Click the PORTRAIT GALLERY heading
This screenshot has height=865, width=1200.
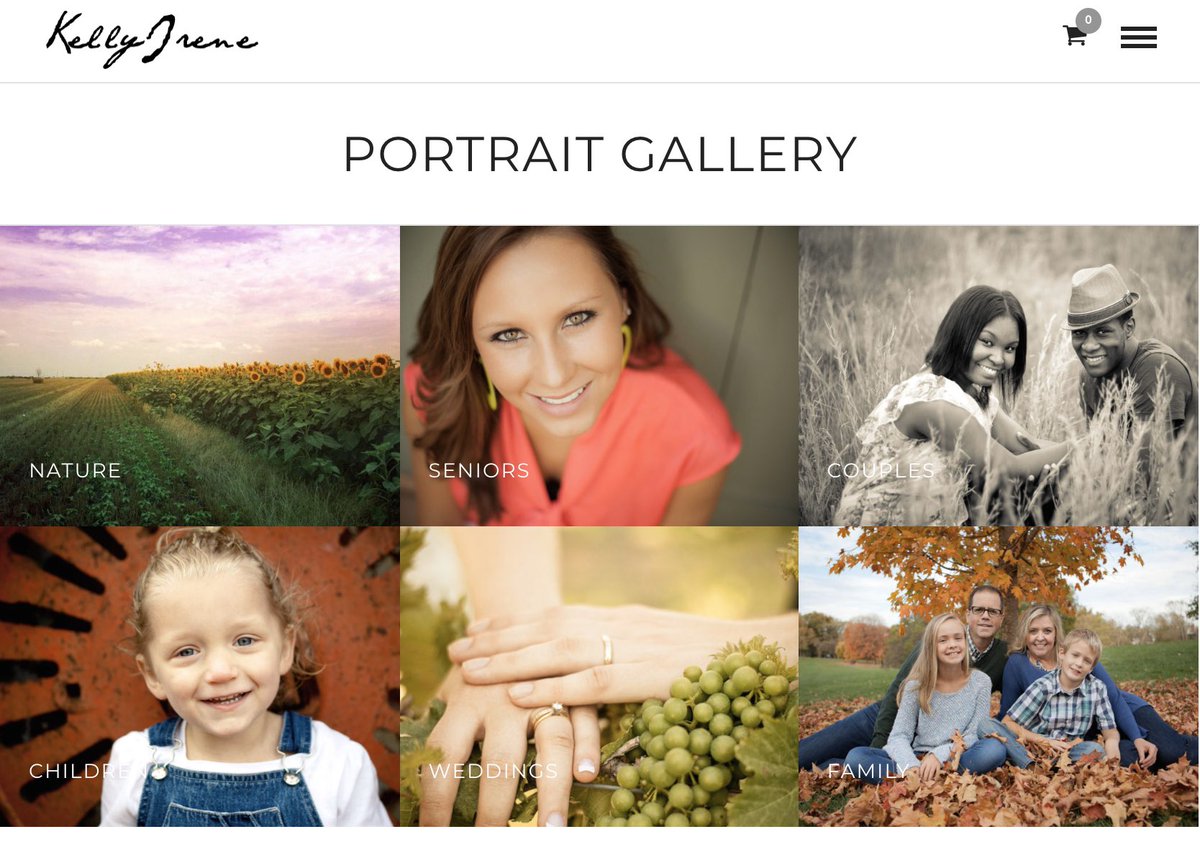pyautogui.click(x=600, y=154)
